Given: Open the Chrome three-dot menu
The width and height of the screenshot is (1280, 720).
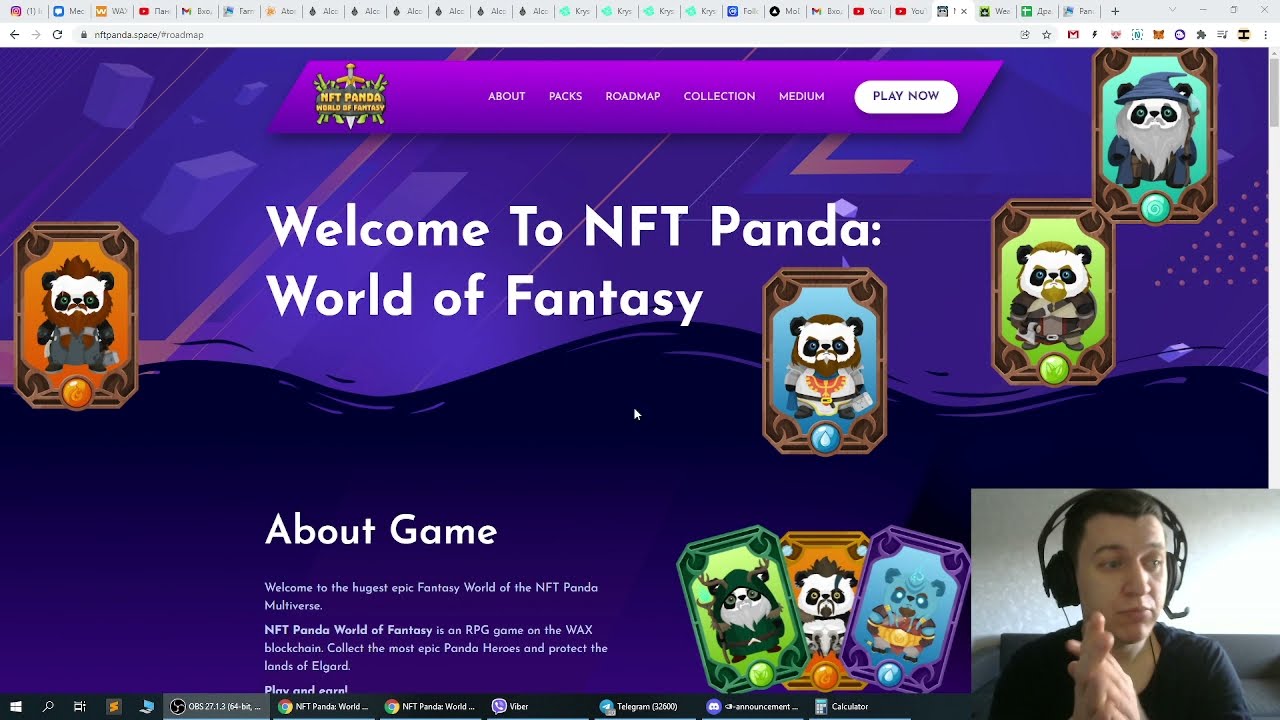Looking at the screenshot, I should tap(1267, 34).
